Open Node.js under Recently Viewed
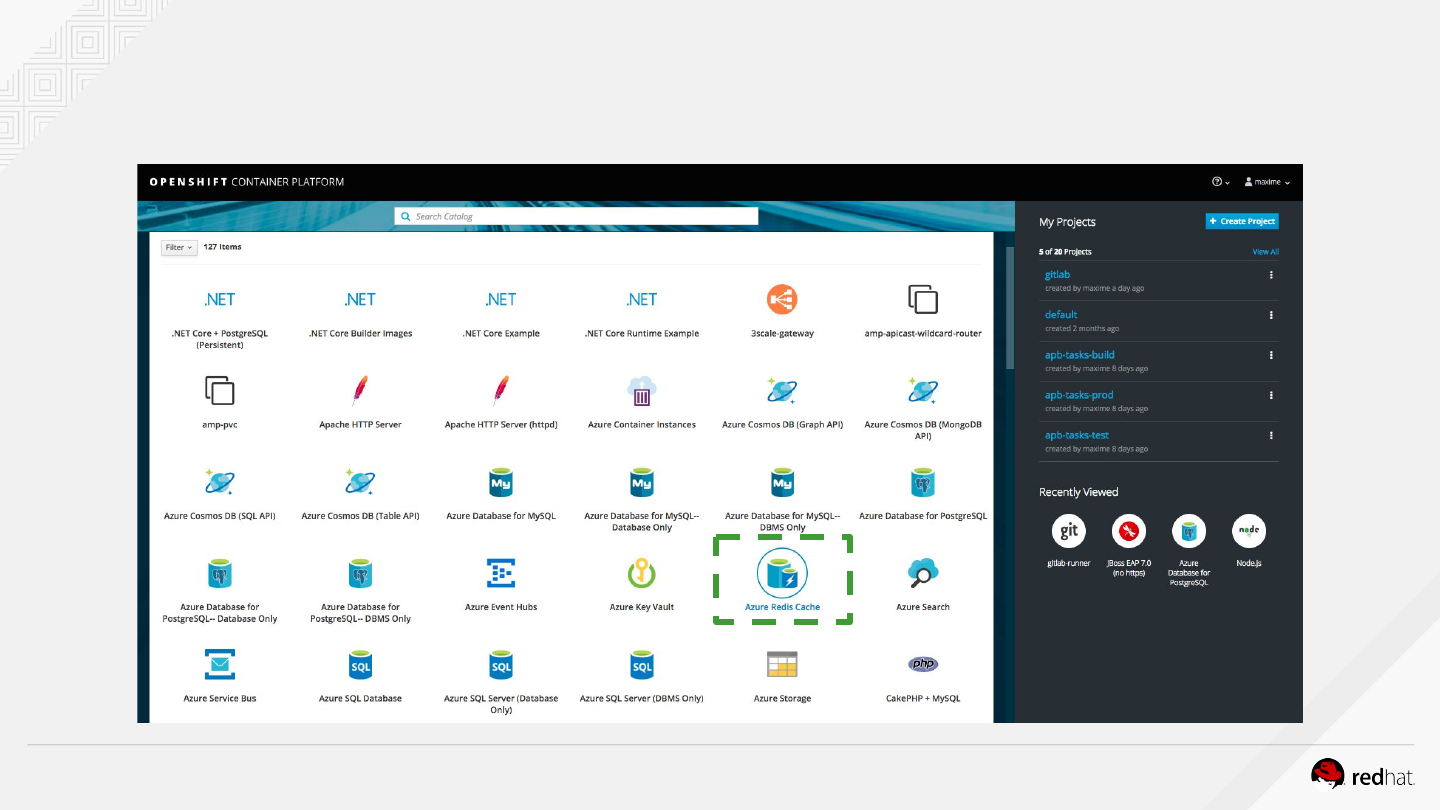This screenshot has height=810, width=1440. click(x=1249, y=531)
